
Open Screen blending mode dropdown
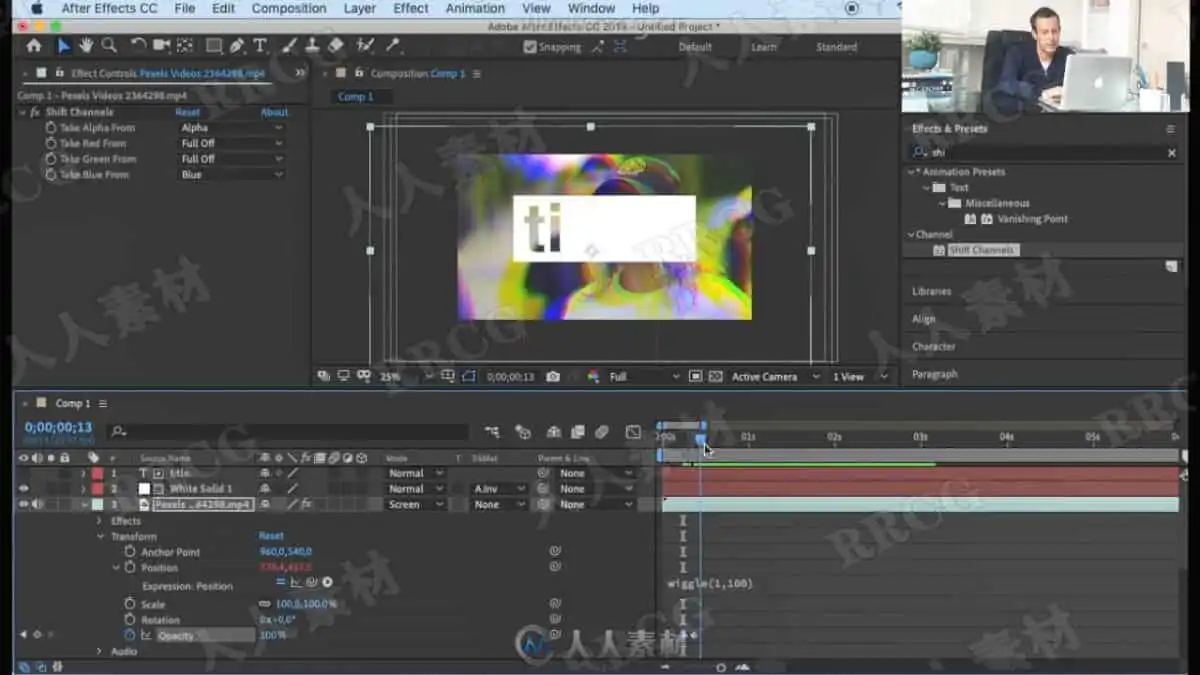[415, 505]
